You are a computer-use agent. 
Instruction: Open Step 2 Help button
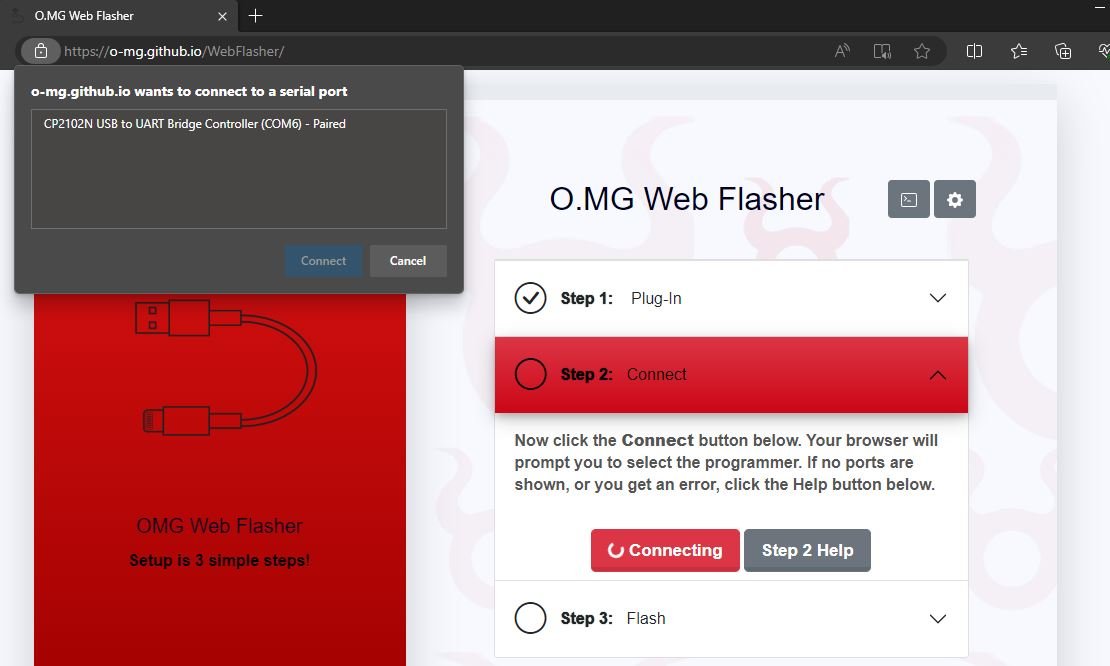click(807, 550)
